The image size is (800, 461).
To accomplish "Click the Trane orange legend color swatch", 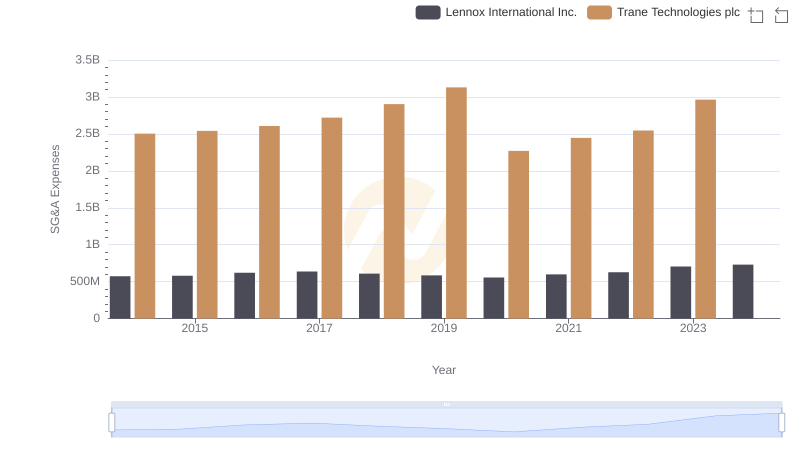I will [x=599, y=12].
